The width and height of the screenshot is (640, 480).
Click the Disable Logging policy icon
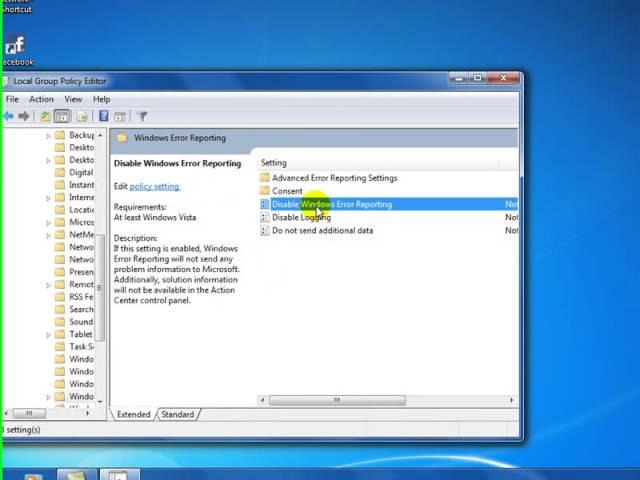(x=264, y=217)
